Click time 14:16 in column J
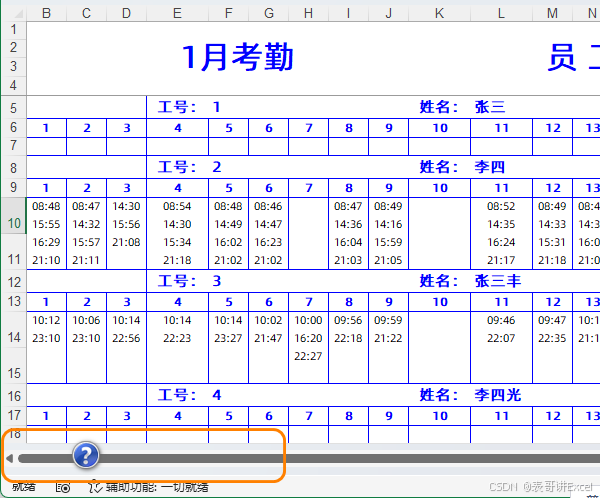Image resolution: width=600 pixels, height=498 pixels. [x=388, y=224]
